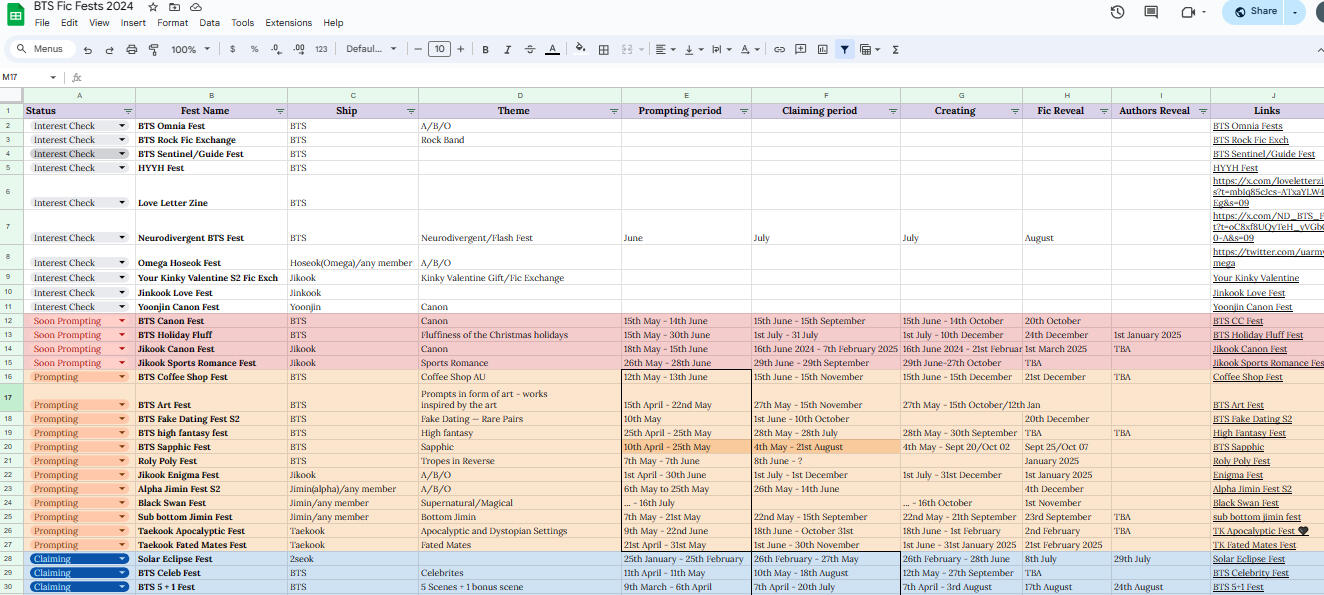Click the Print icon in toolbar
Viewport: 1324px width, 595px height.
132,49
